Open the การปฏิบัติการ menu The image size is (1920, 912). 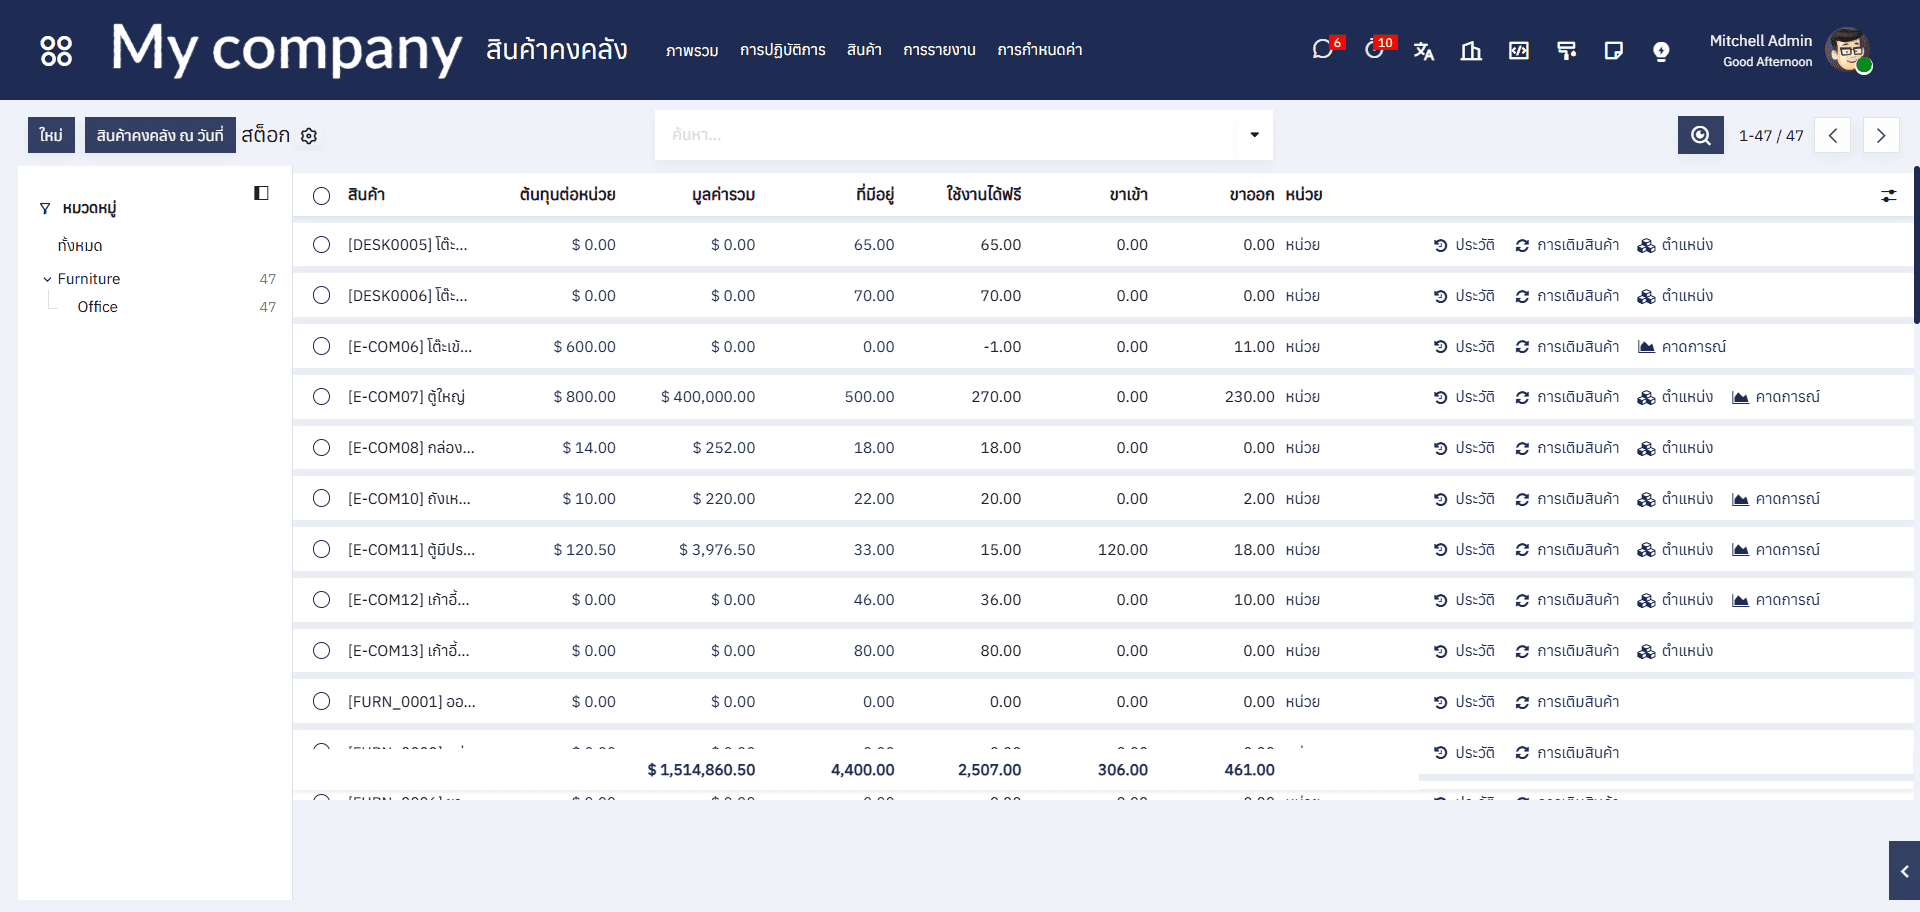tap(782, 50)
